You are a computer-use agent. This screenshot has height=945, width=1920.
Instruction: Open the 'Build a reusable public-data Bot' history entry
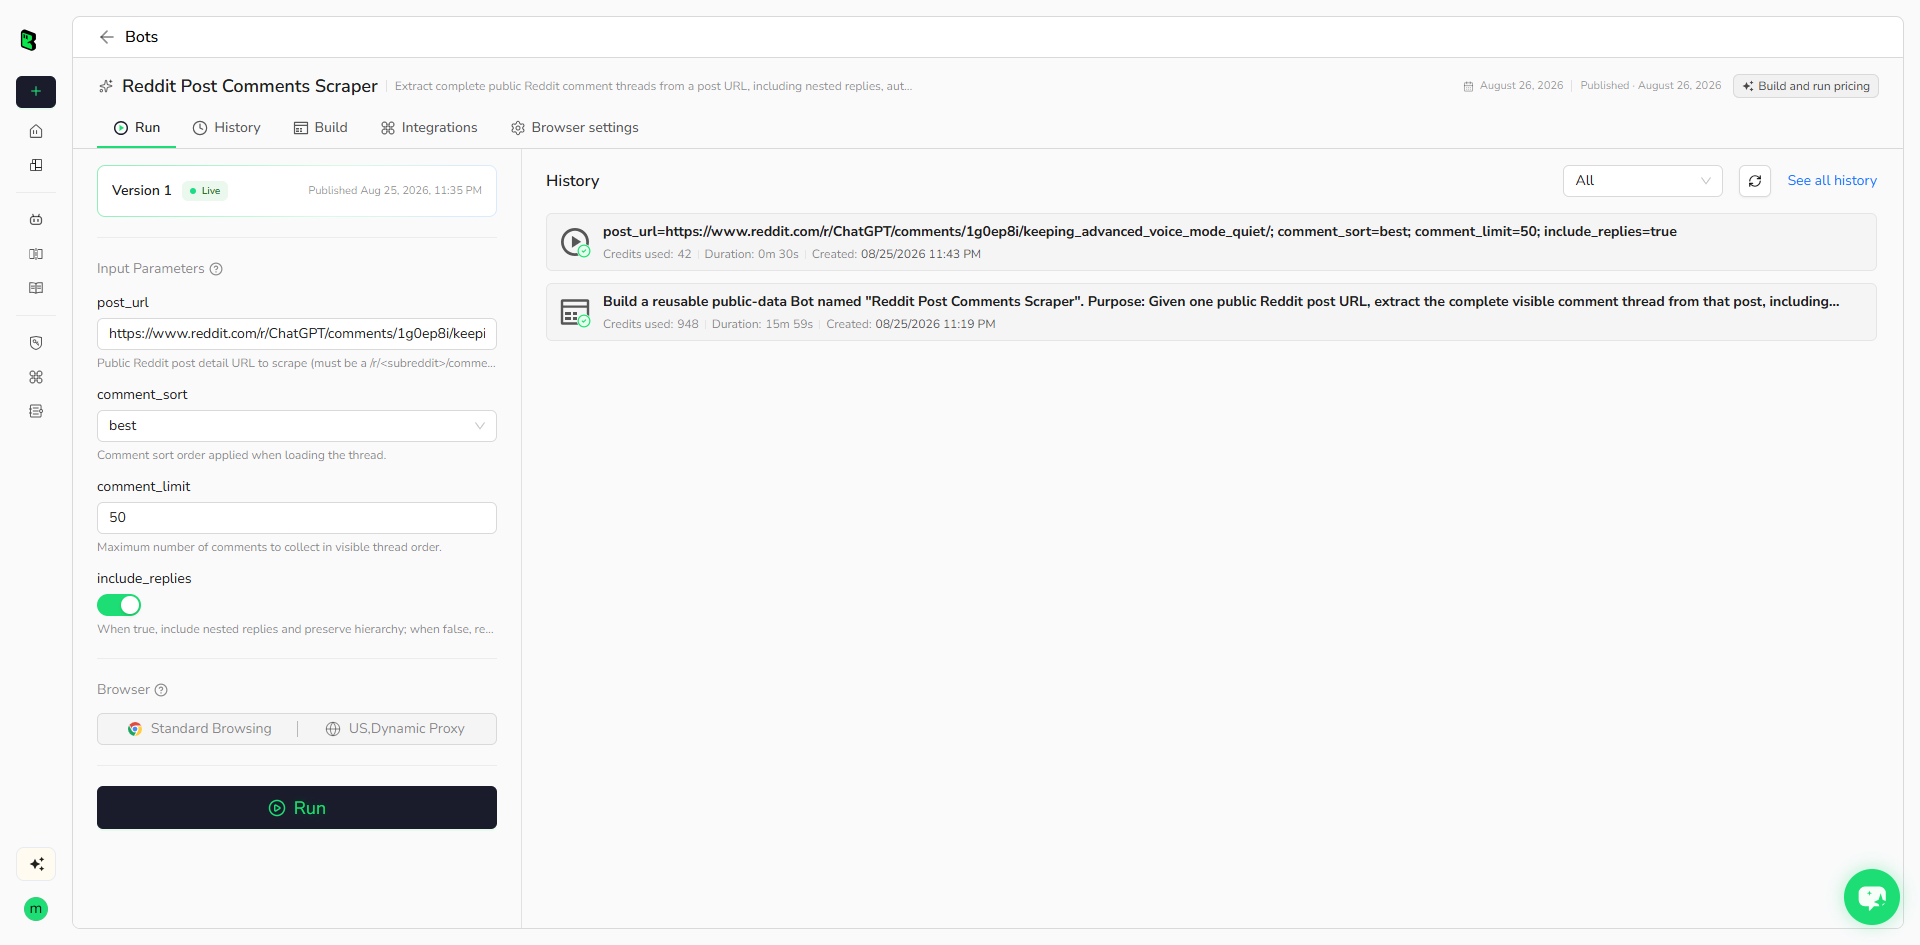1211,312
